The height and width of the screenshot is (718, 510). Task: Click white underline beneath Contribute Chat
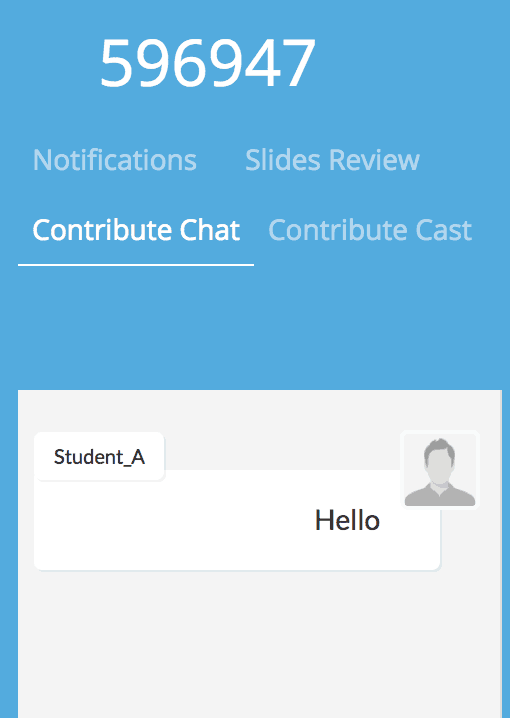136,265
